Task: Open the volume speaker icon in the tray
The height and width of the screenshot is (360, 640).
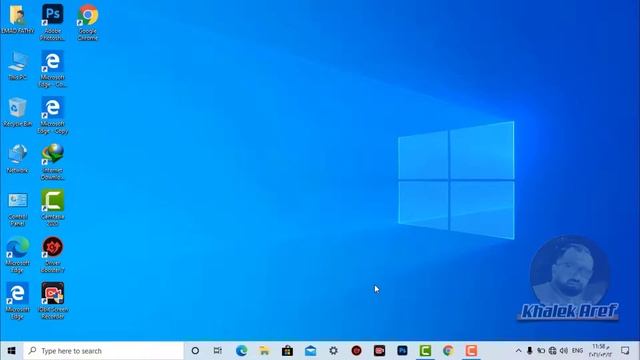Action: tap(564, 351)
